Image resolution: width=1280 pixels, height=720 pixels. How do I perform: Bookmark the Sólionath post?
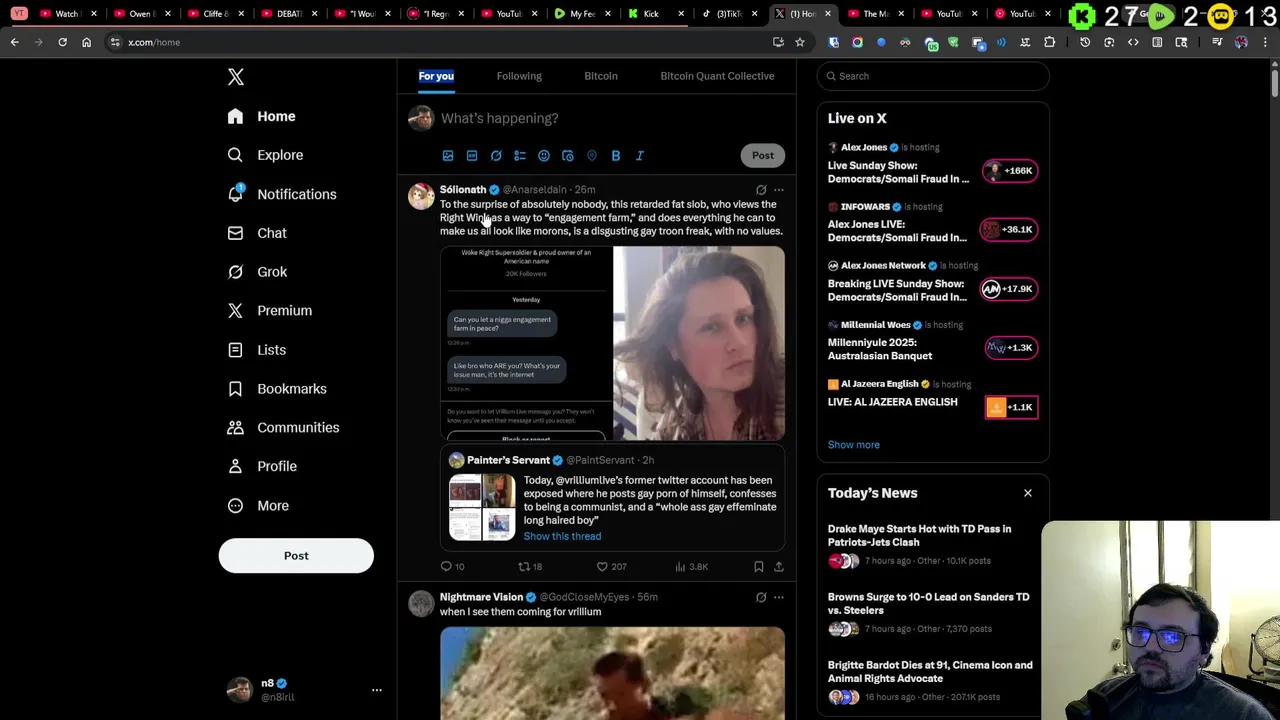pos(759,567)
